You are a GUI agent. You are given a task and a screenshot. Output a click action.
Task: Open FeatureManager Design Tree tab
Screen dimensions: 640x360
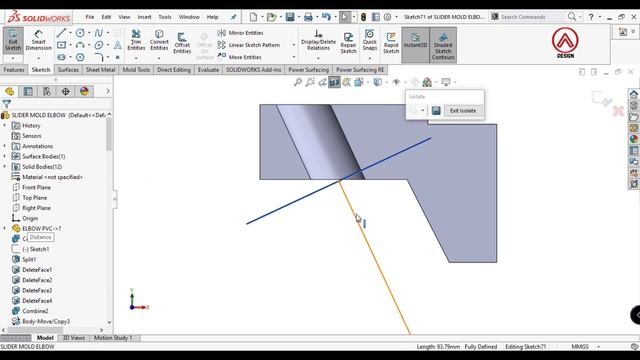(x=9, y=91)
